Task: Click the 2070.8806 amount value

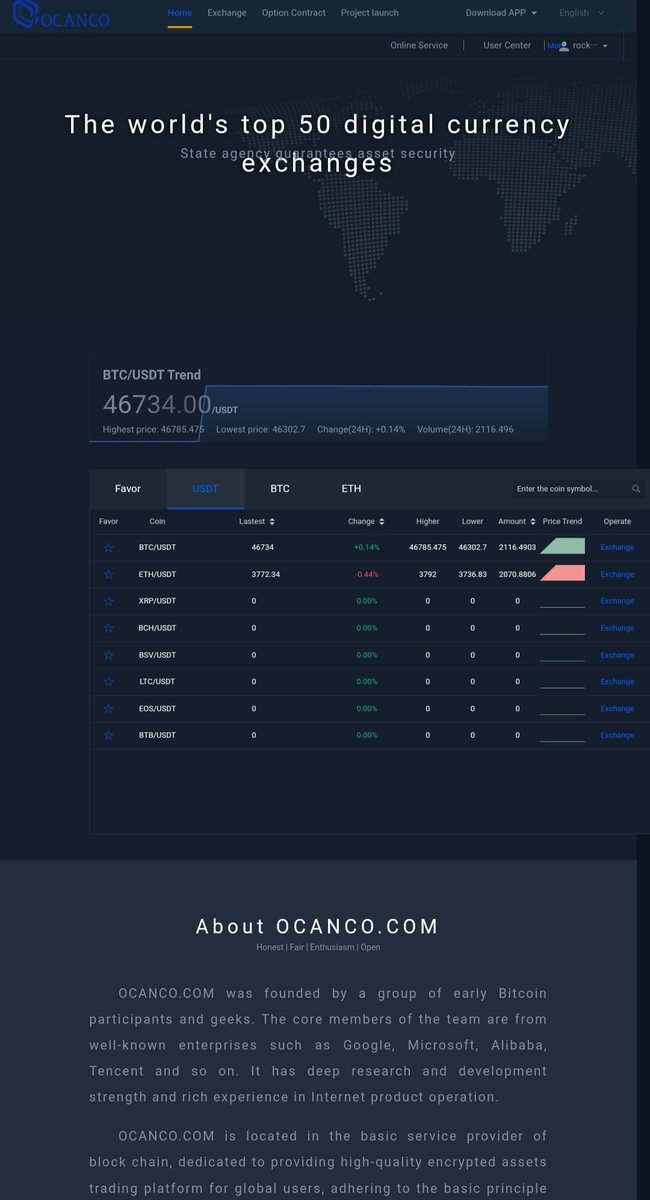Action: (518, 574)
